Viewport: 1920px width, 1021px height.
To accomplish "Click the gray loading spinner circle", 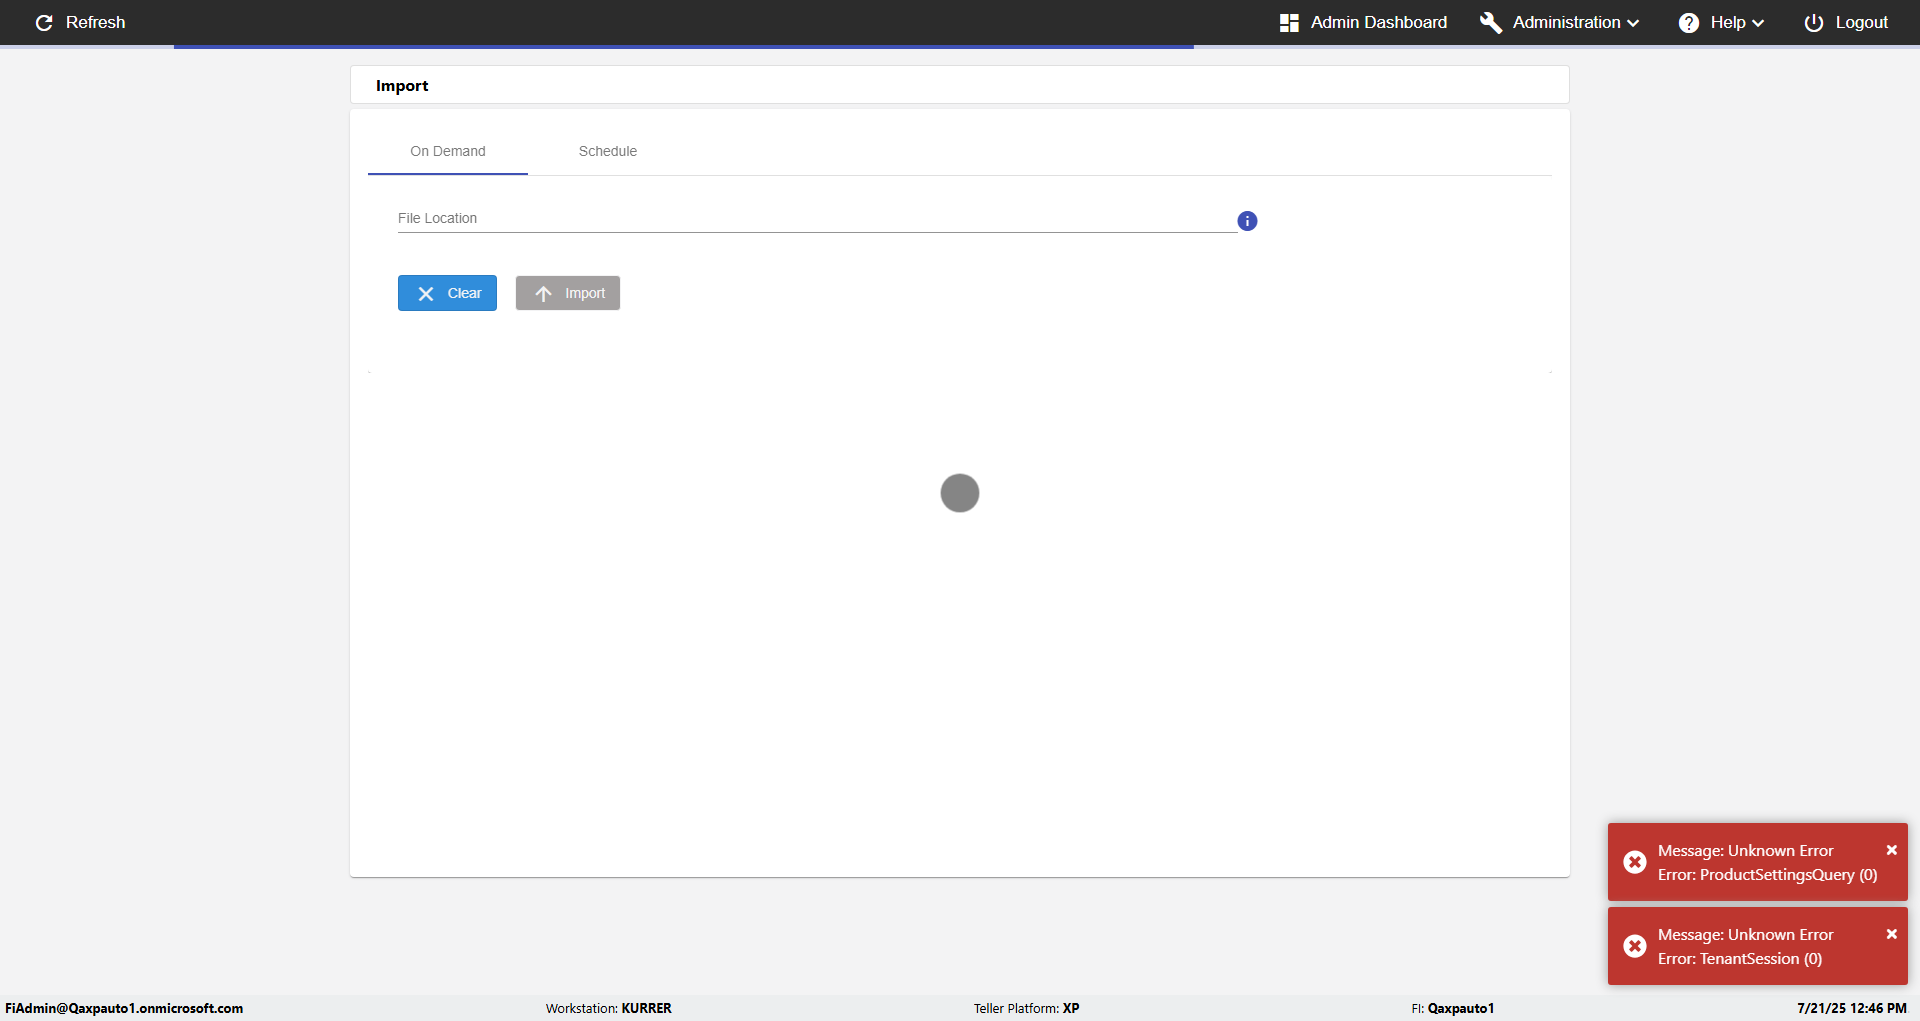I will pos(960,493).
